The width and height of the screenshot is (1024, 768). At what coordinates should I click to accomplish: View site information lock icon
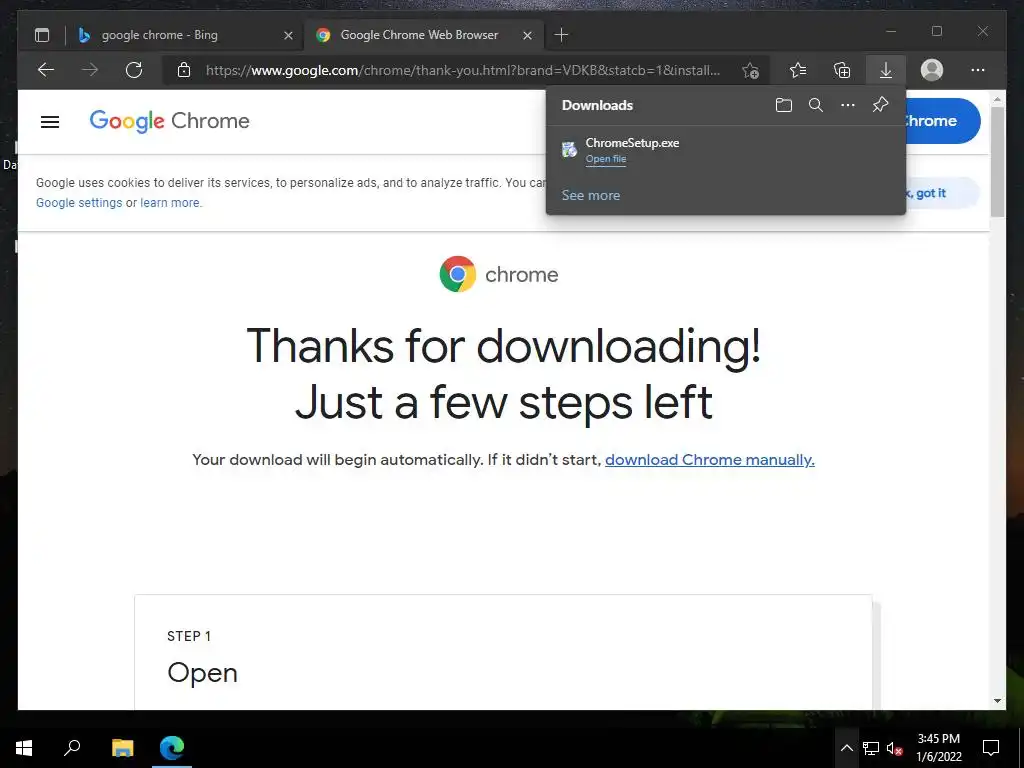pyautogui.click(x=184, y=70)
